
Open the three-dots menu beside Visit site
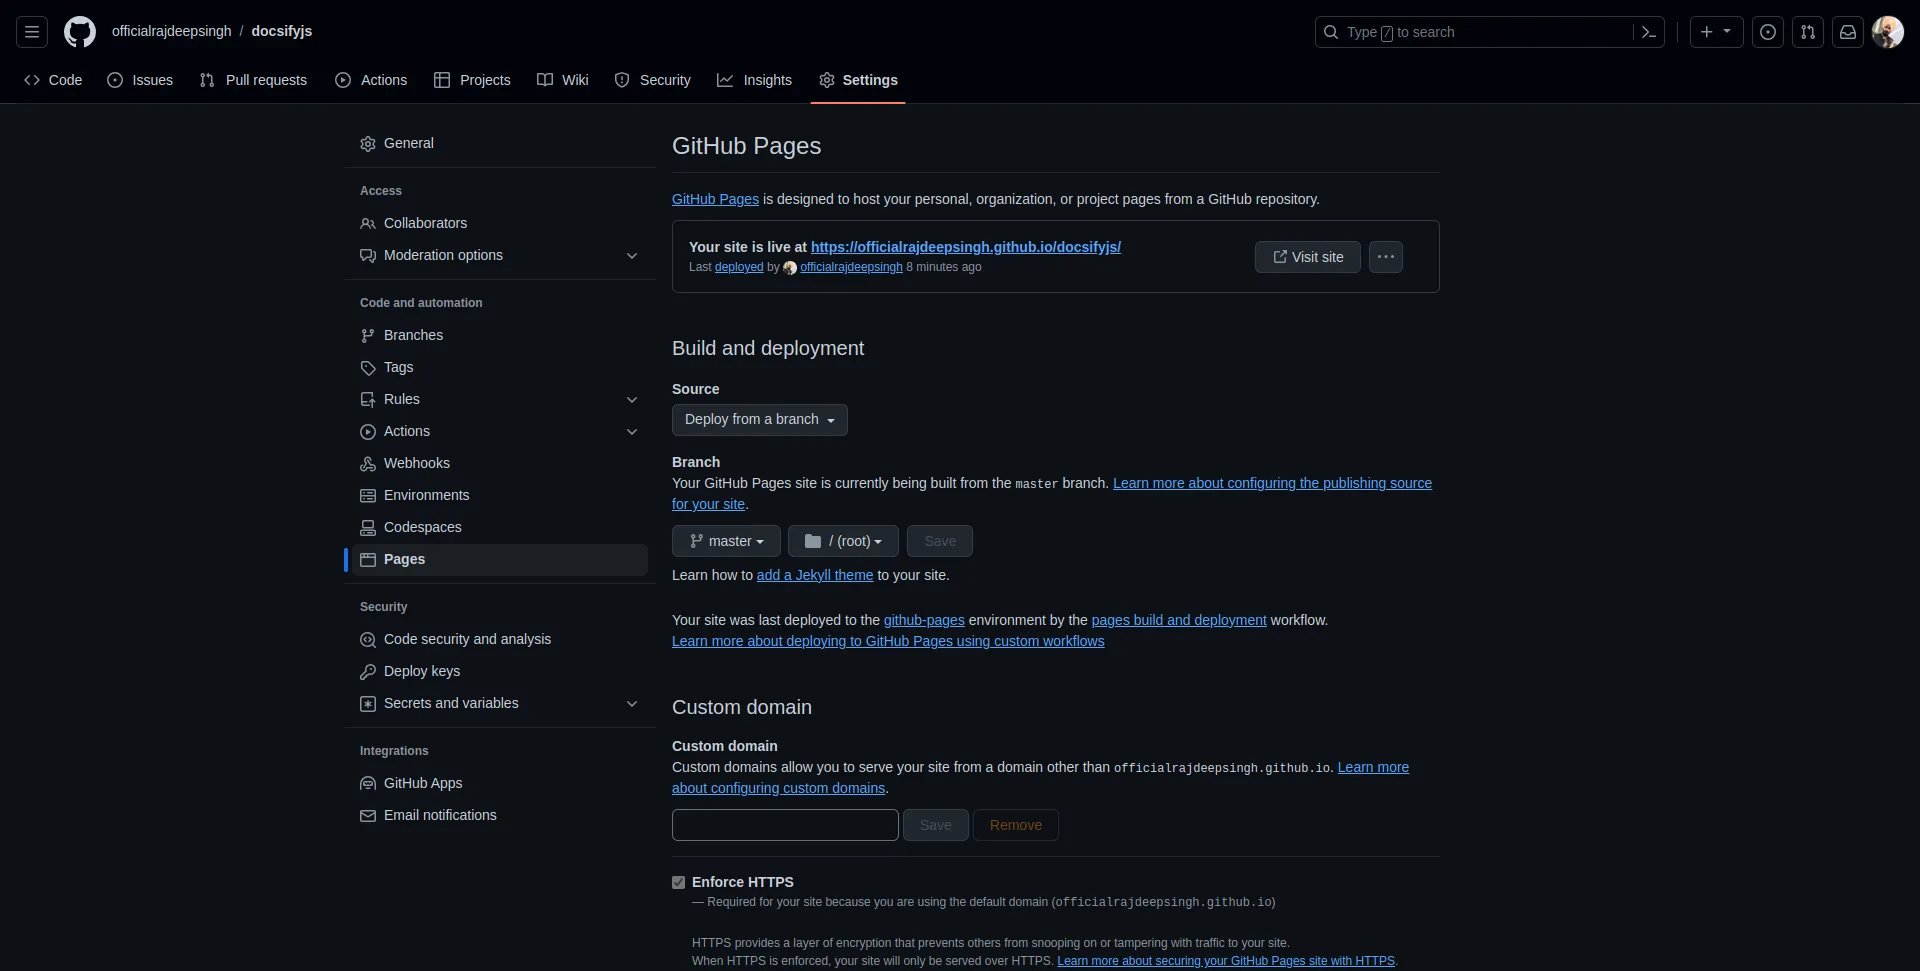click(1385, 257)
